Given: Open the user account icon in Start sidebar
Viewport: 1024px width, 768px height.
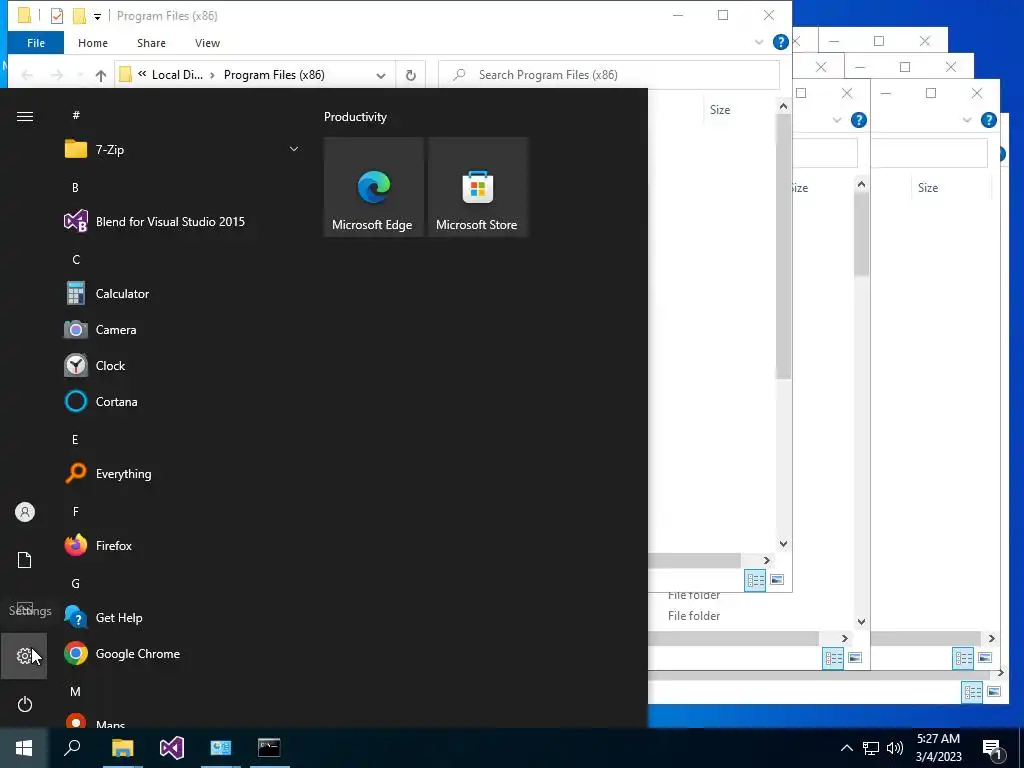Looking at the screenshot, I should coord(24,512).
